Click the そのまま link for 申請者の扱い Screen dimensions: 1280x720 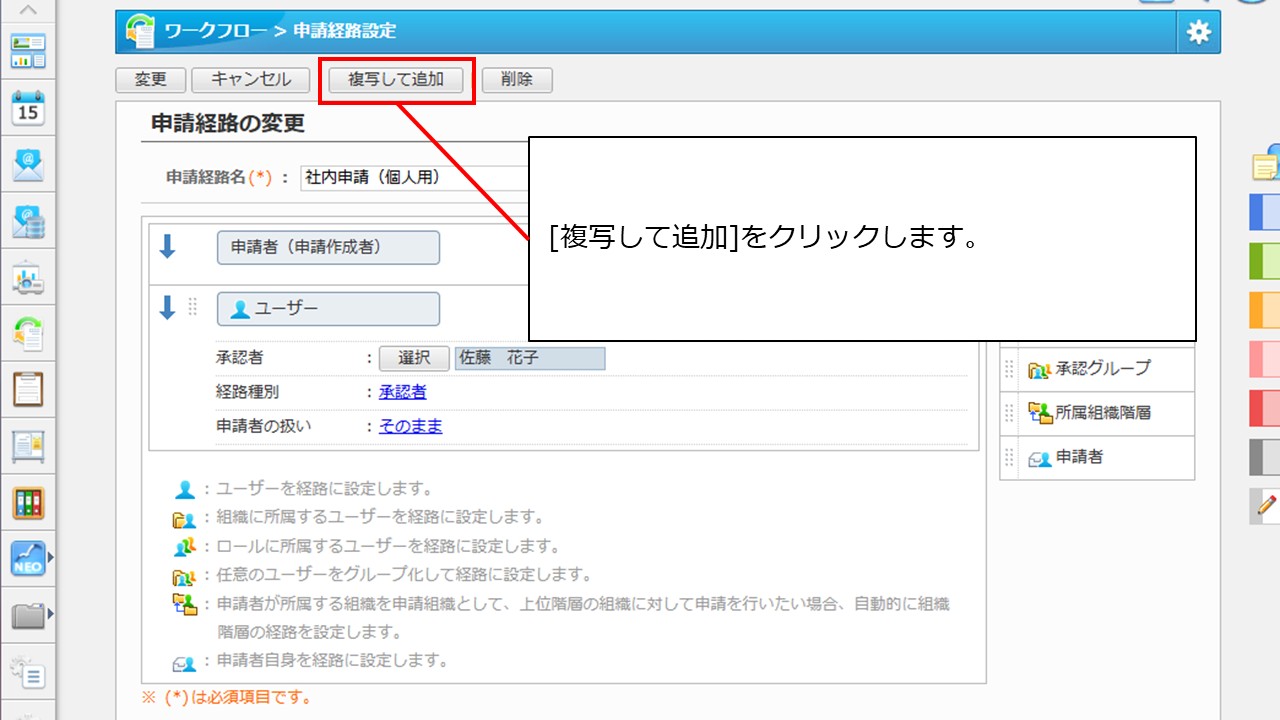[411, 426]
